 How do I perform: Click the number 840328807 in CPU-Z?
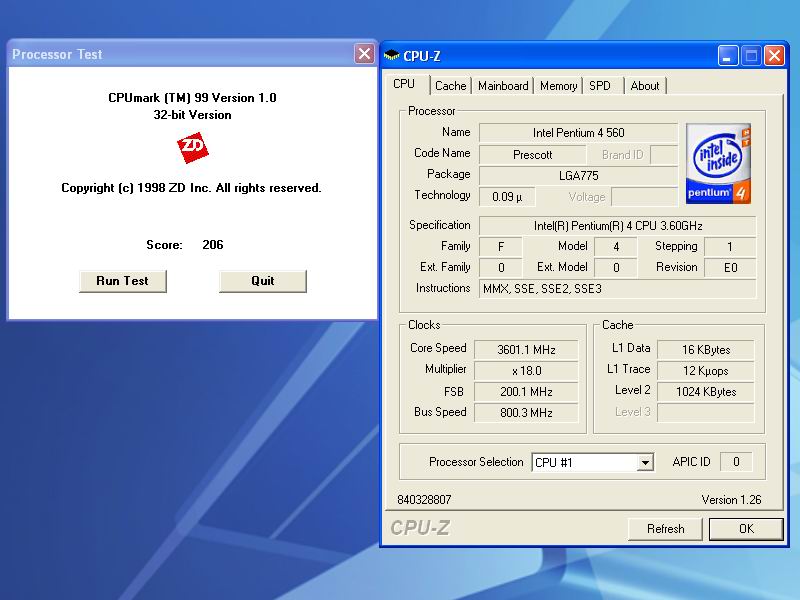tap(424, 500)
